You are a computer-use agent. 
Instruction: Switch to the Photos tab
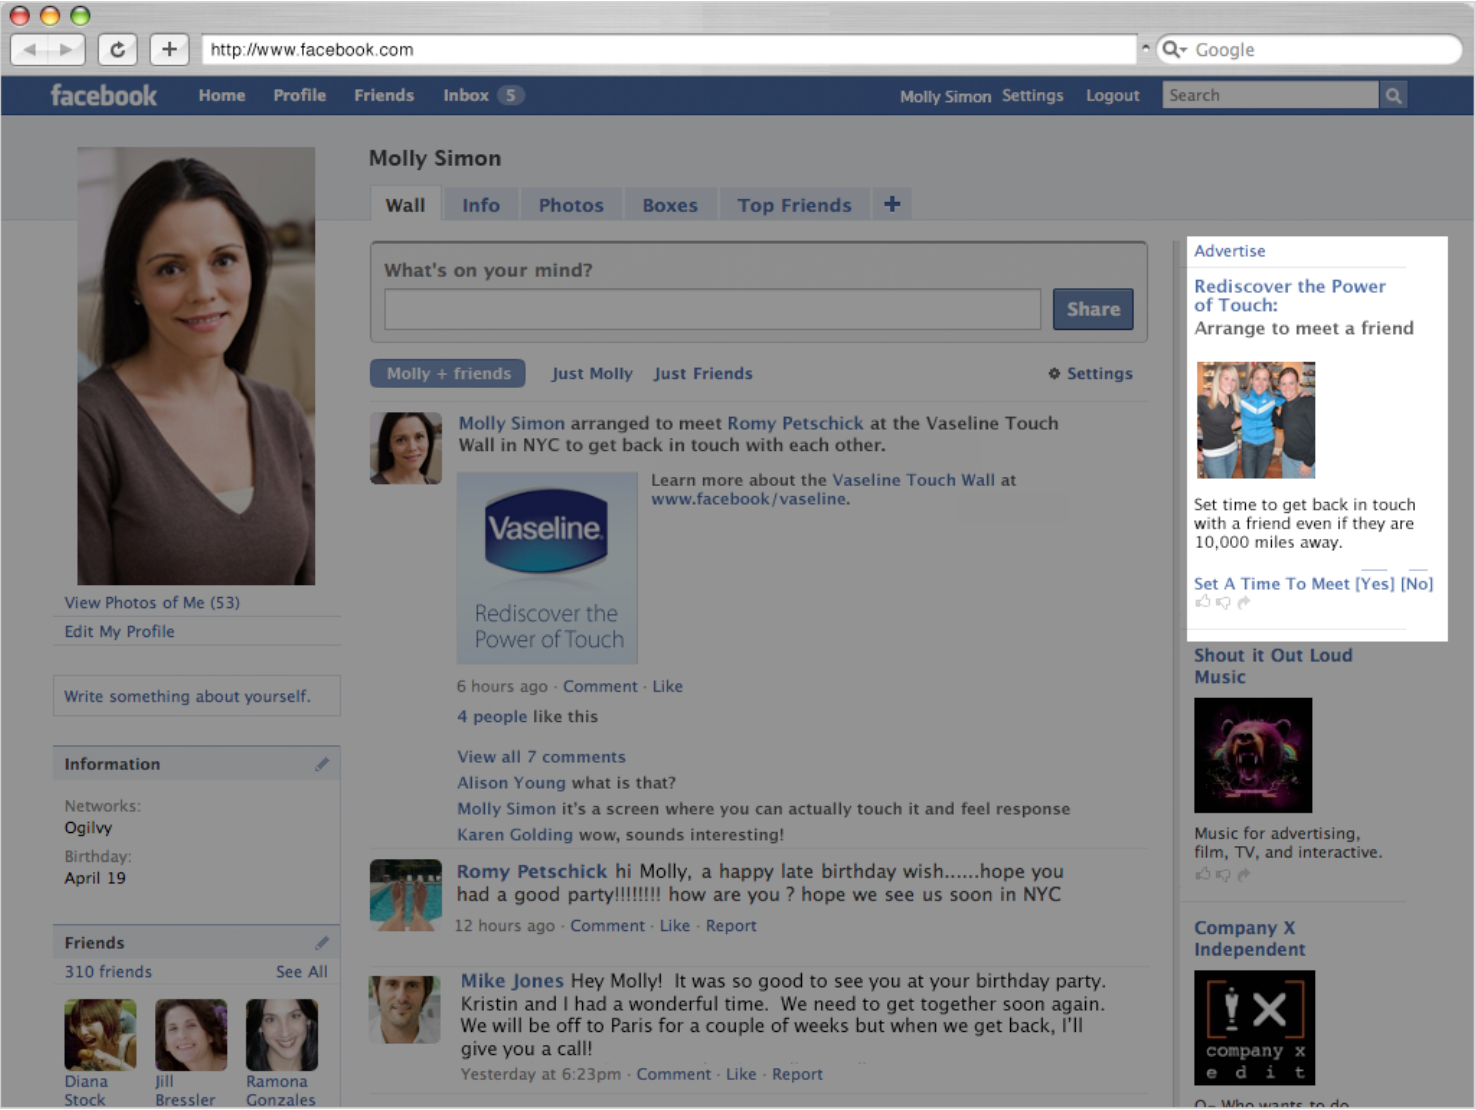click(x=571, y=204)
